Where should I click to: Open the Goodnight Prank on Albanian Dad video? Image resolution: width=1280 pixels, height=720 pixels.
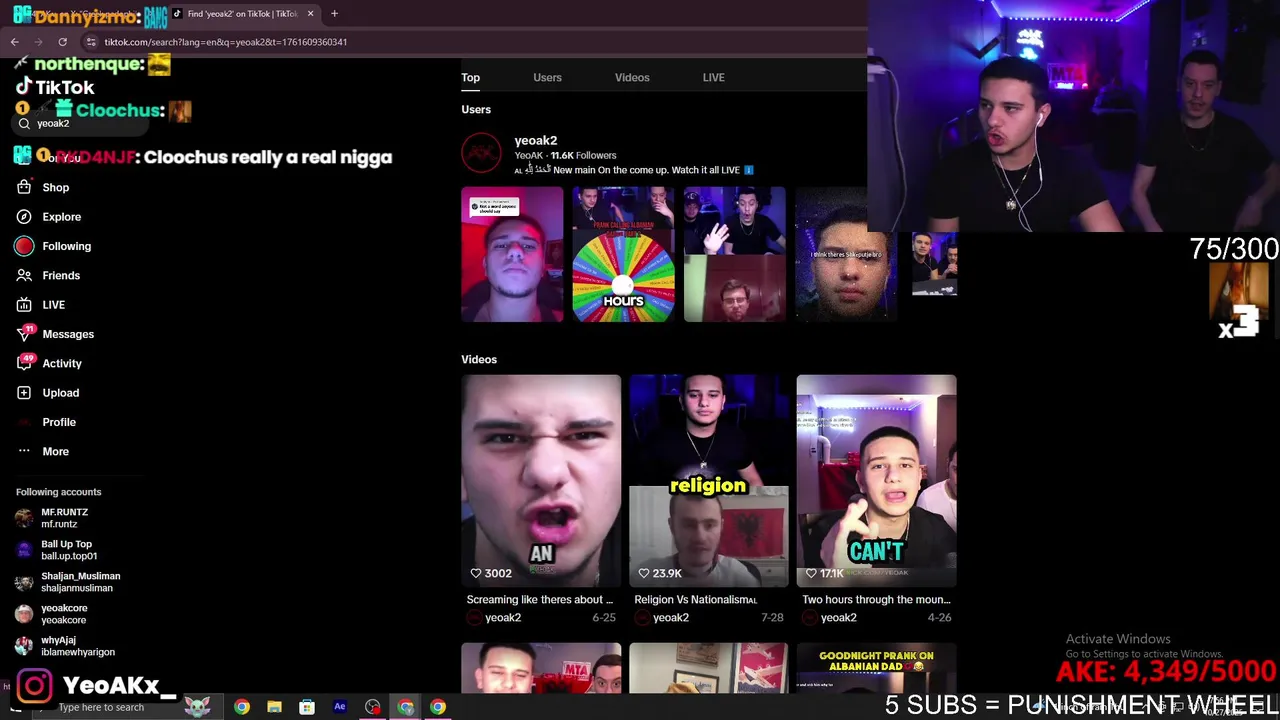click(876, 668)
